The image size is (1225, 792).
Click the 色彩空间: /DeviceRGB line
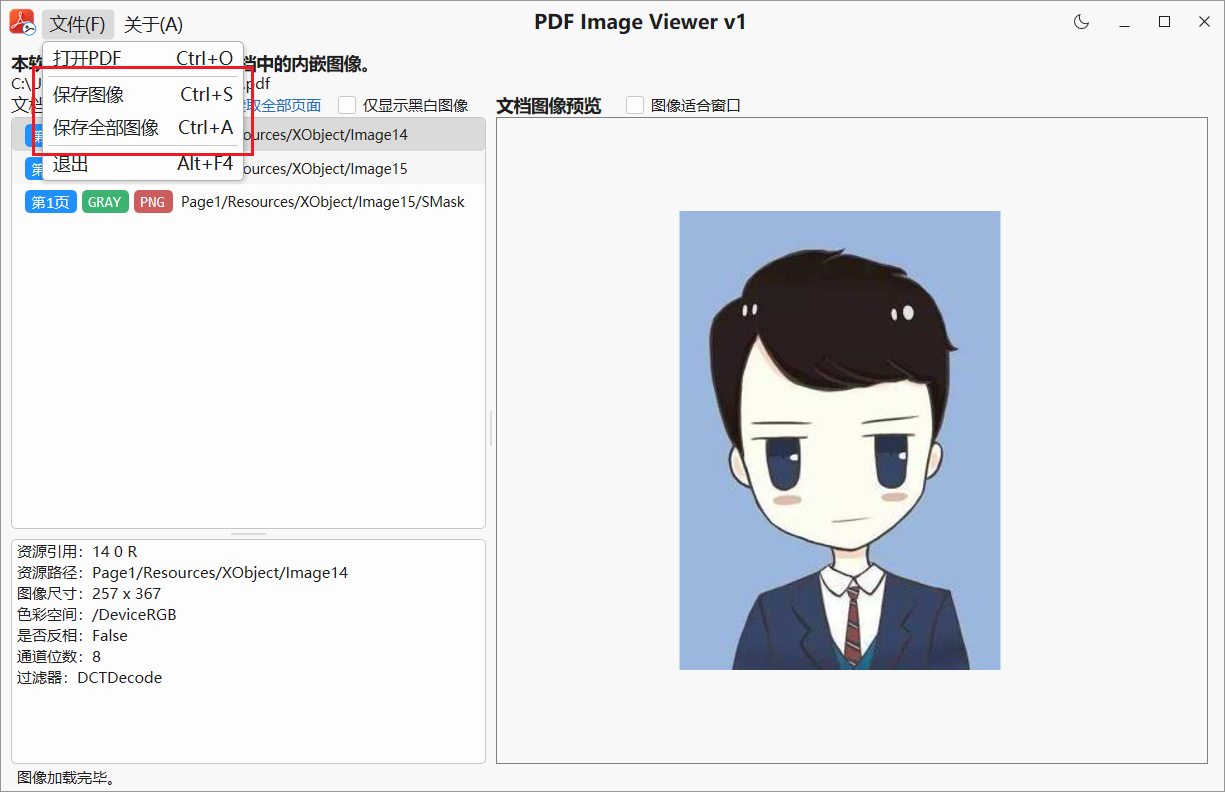[x=97, y=615]
